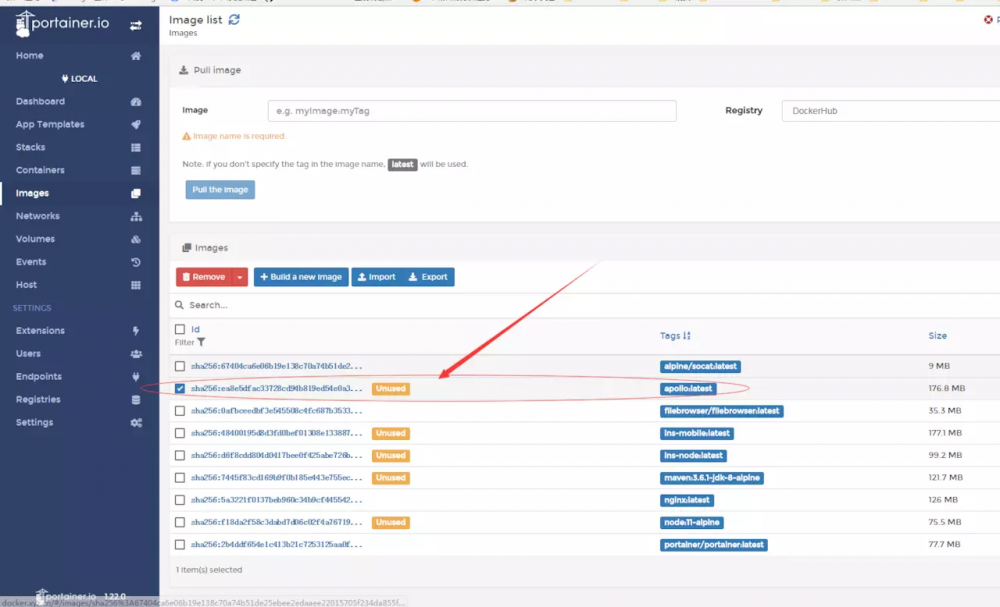Check the nginx:latest image checkbox
Image resolution: width=1000 pixels, height=607 pixels.
tap(181, 500)
